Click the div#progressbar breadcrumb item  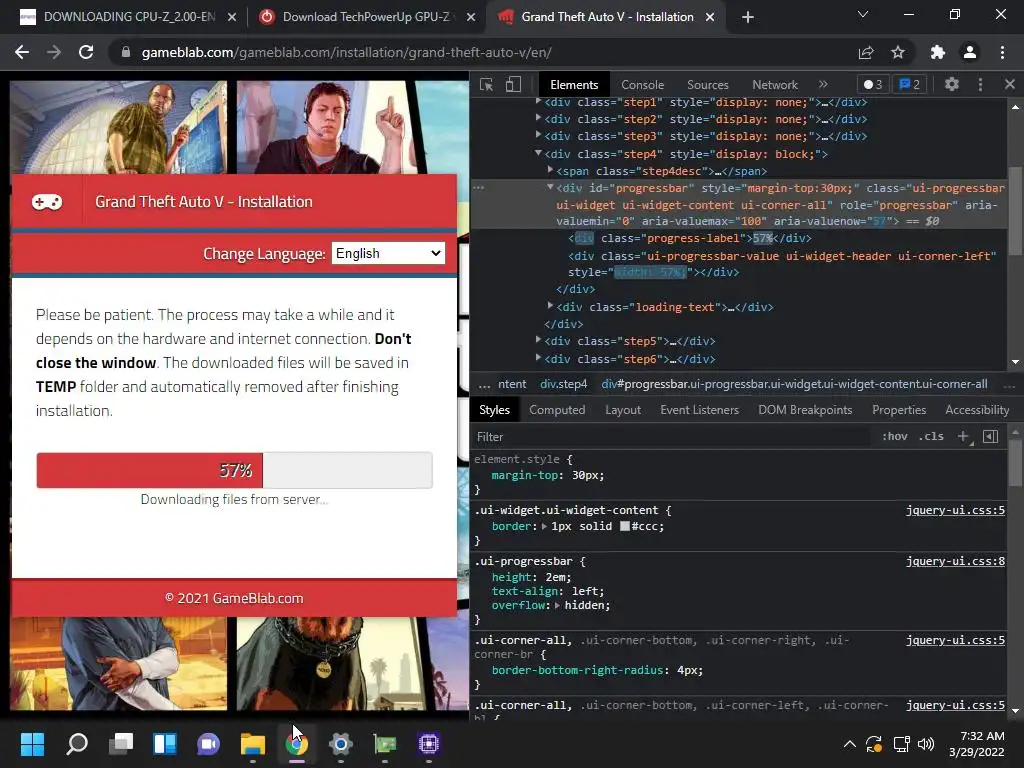pyautogui.click(x=794, y=384)
